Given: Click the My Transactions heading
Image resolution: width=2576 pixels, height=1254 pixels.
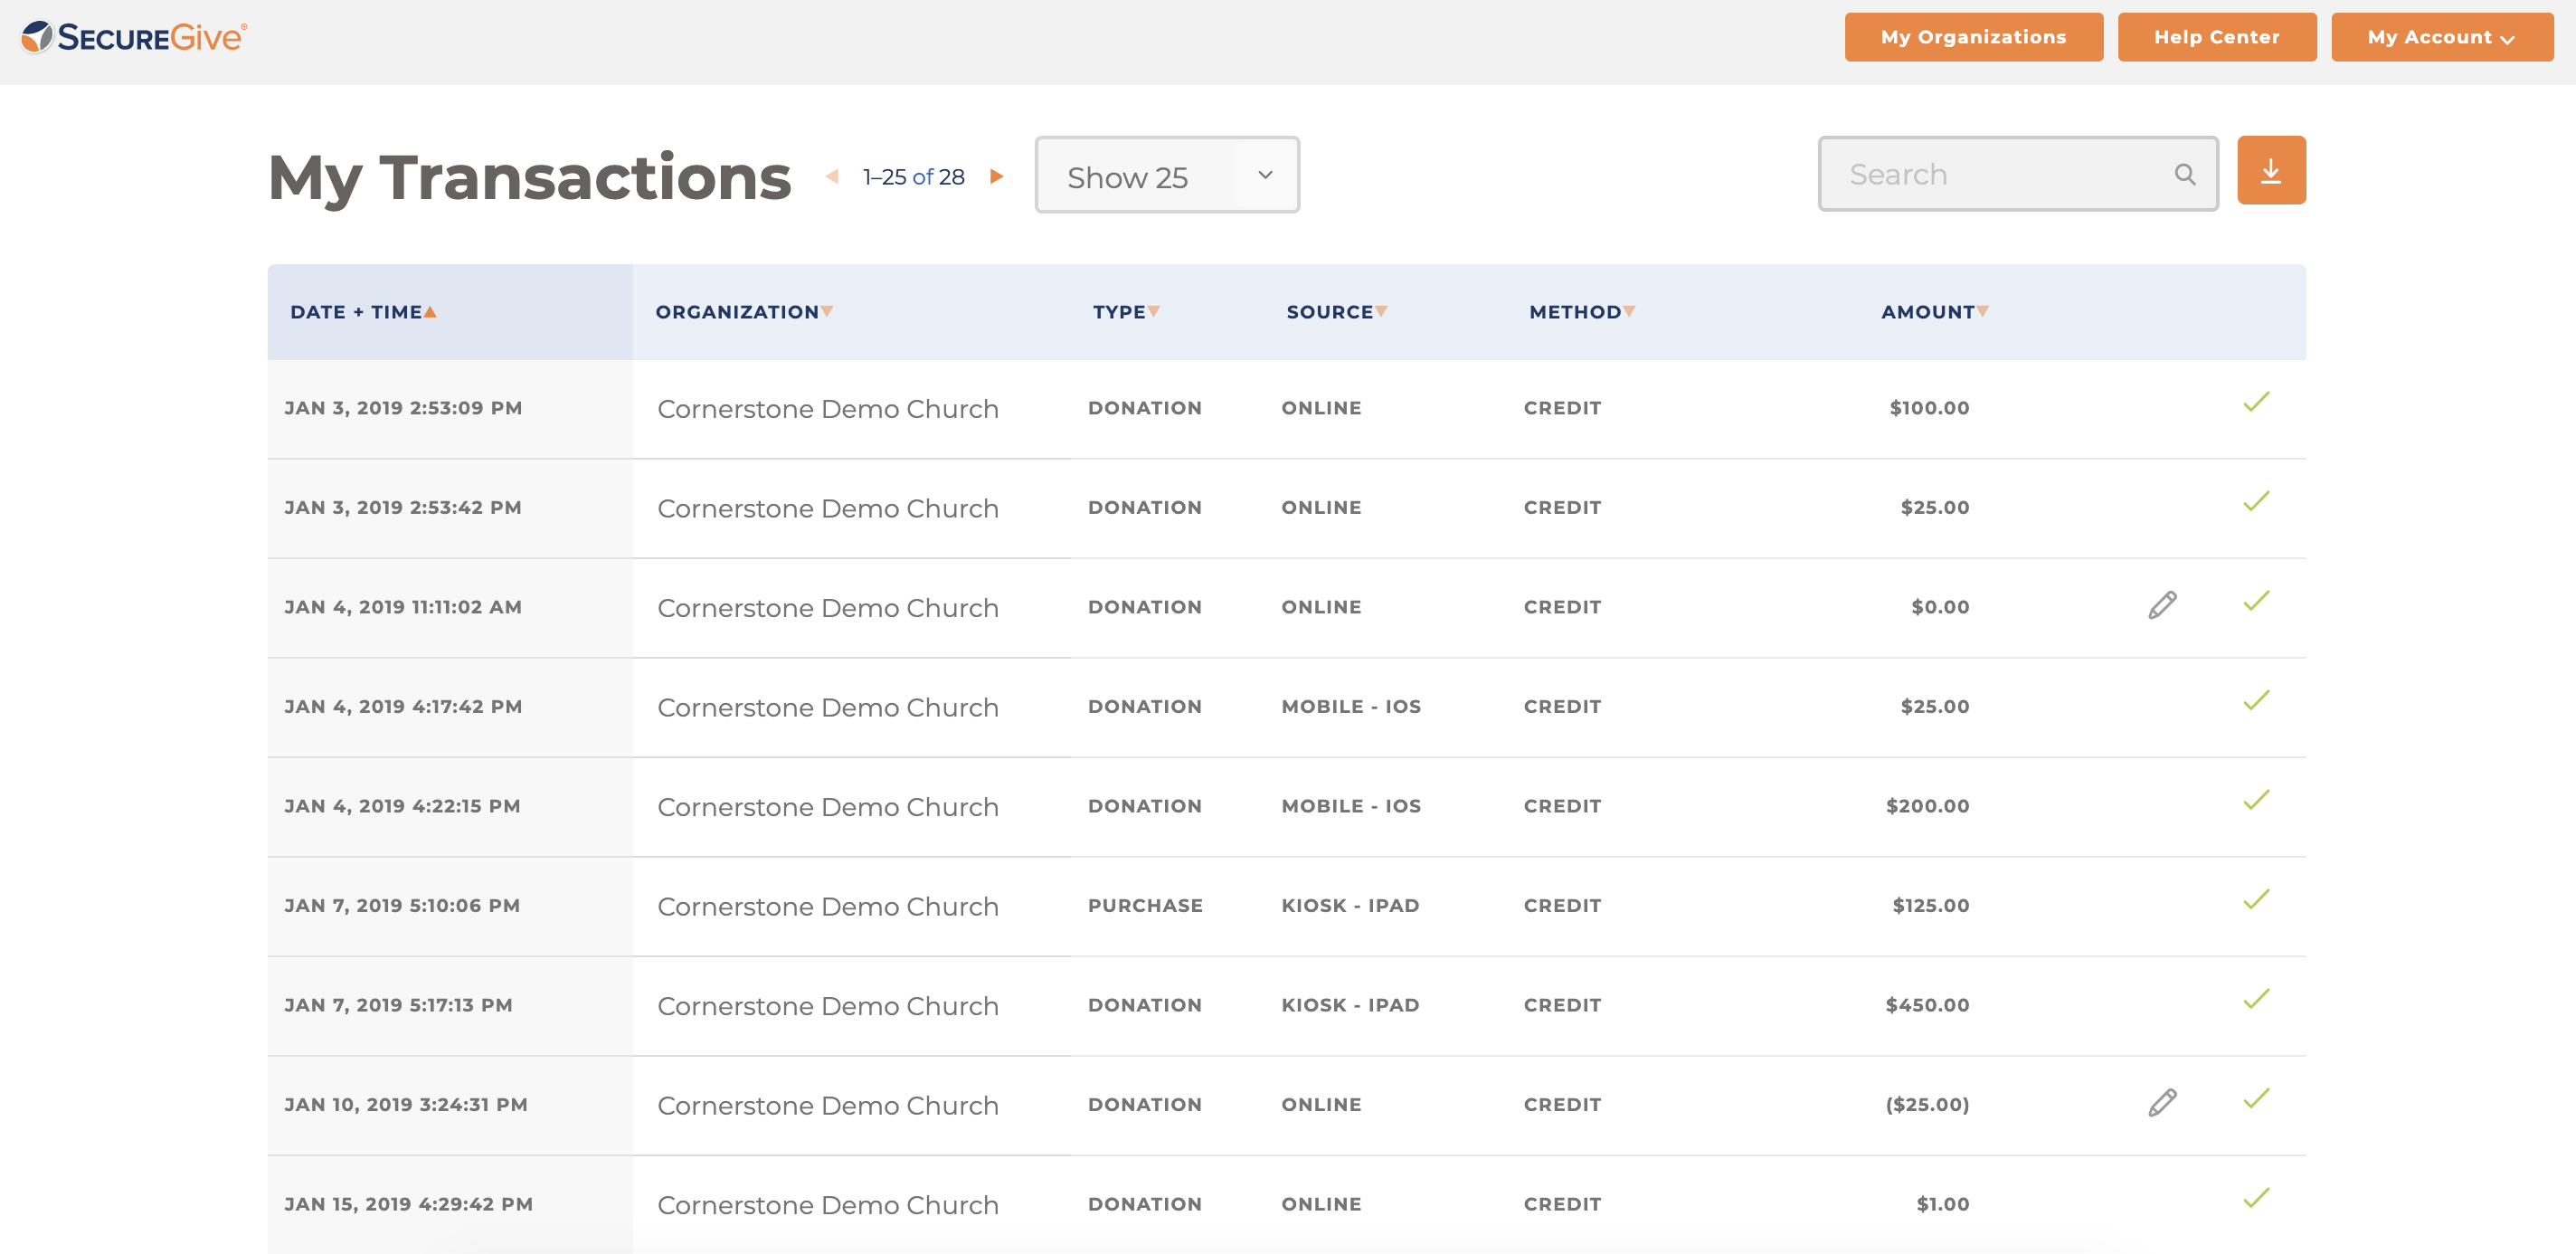Looking at the screenshot, I should point(530,179).
